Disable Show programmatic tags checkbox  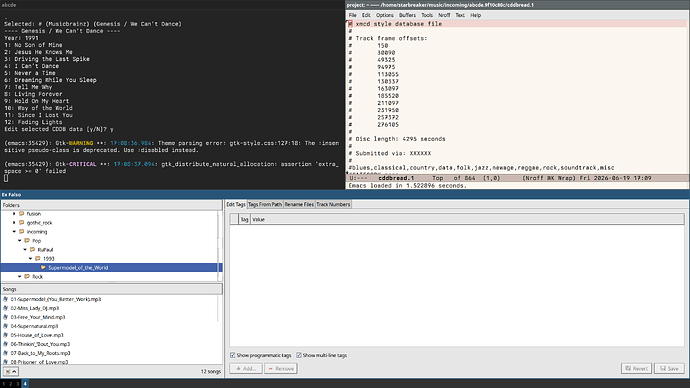point(233,355)
